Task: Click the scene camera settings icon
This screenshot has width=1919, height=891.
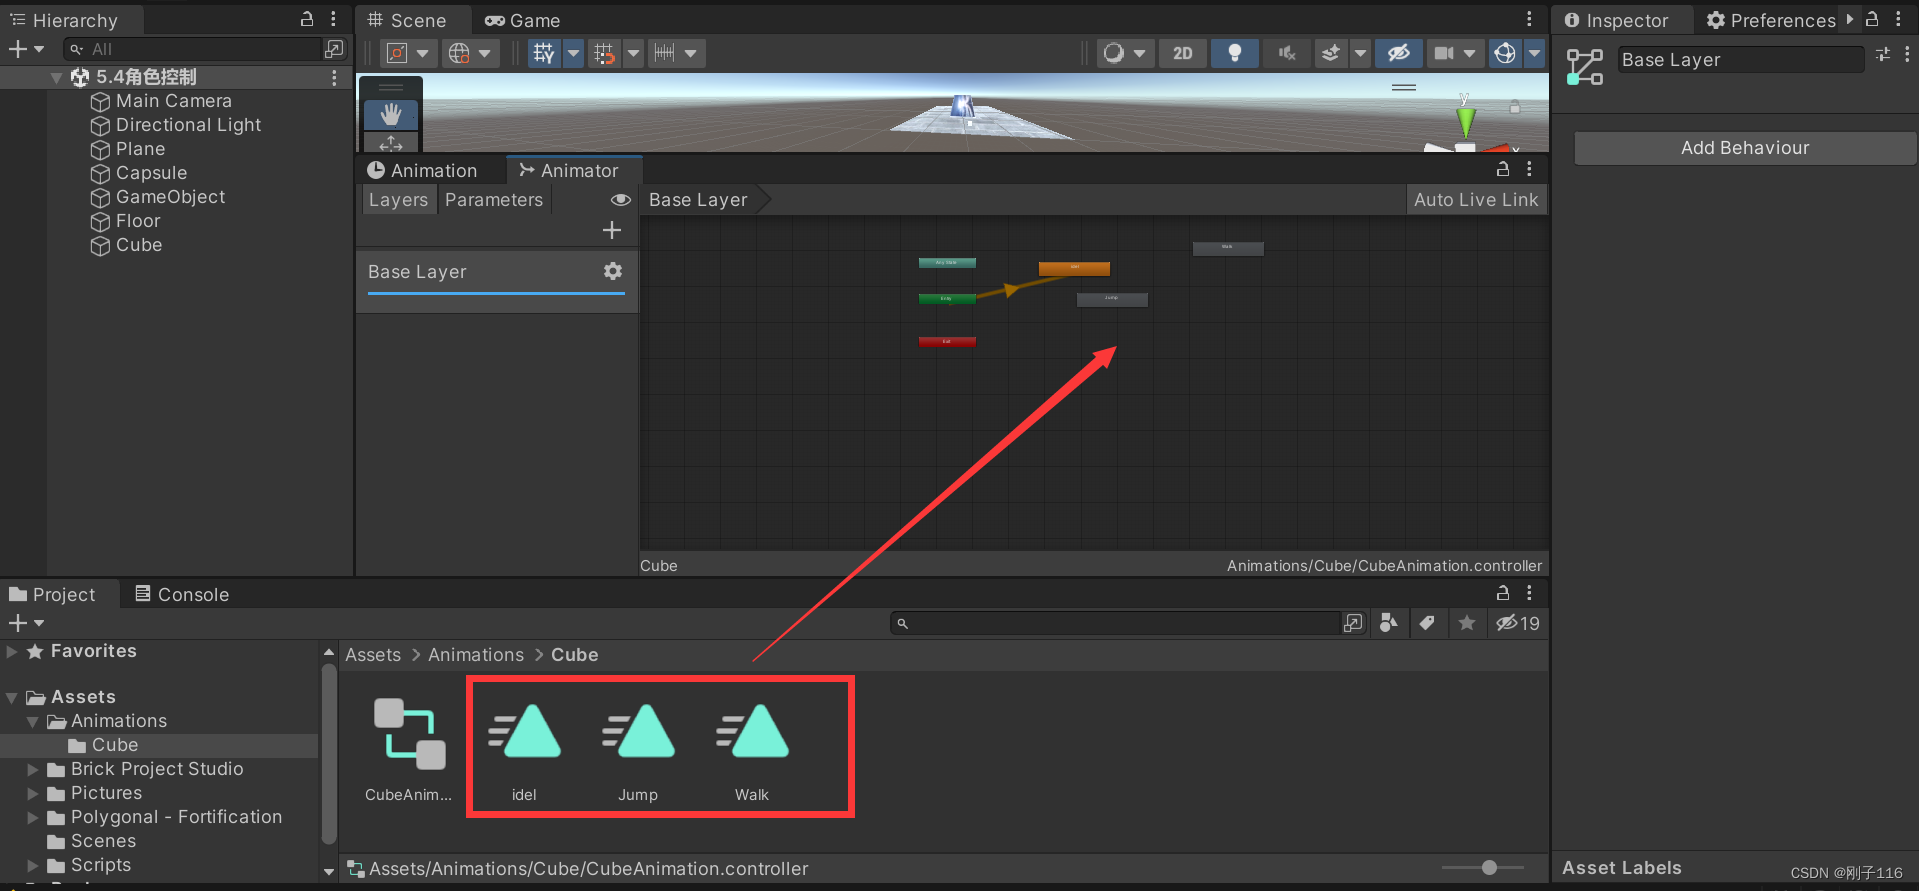Action: click(x=1443, y=53)
